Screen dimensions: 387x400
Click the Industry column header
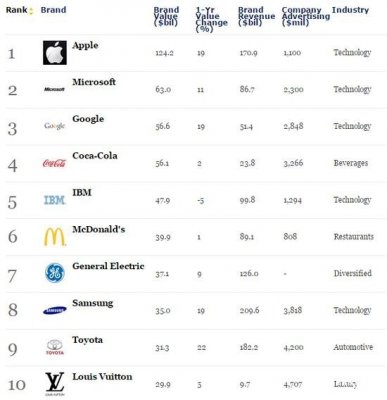pos(350,10)
